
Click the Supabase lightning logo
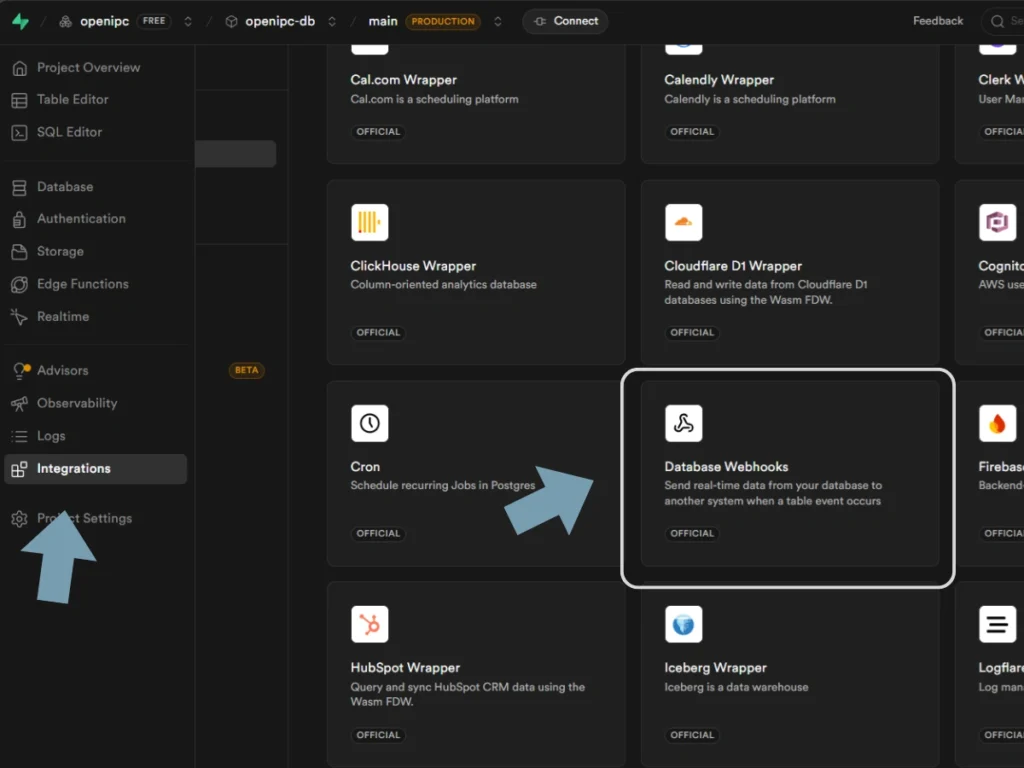20,21
